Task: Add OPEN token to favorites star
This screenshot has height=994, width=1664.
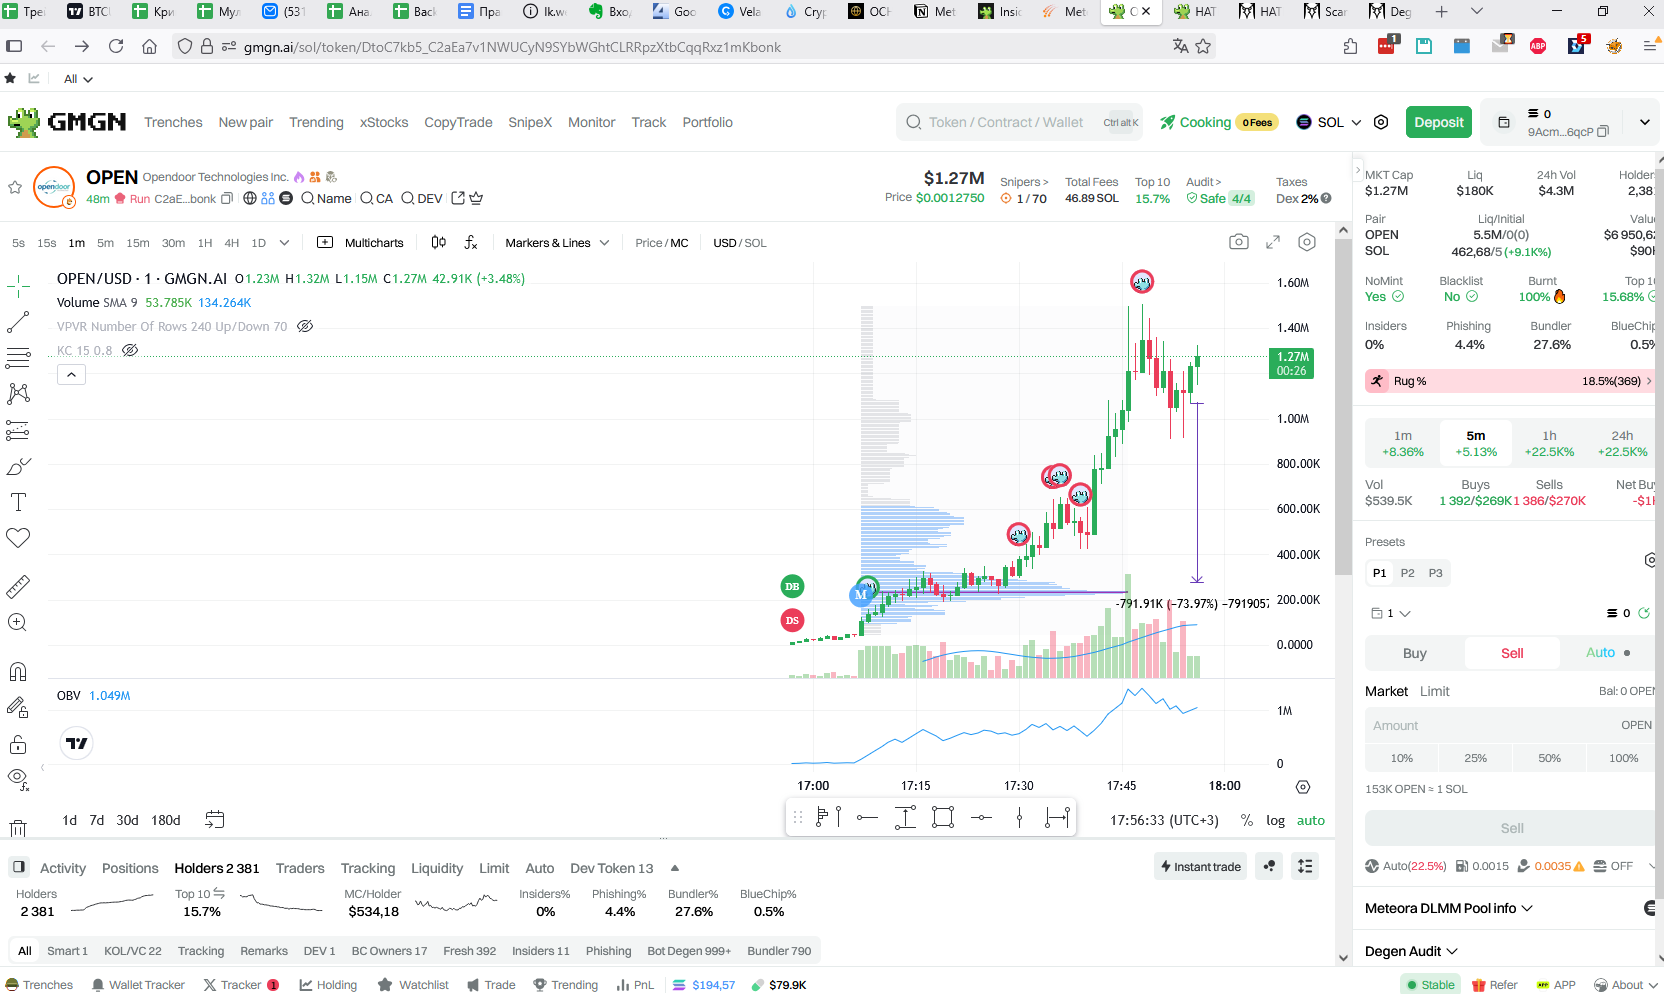Action: pyautogui.click(x=15, y=187)
